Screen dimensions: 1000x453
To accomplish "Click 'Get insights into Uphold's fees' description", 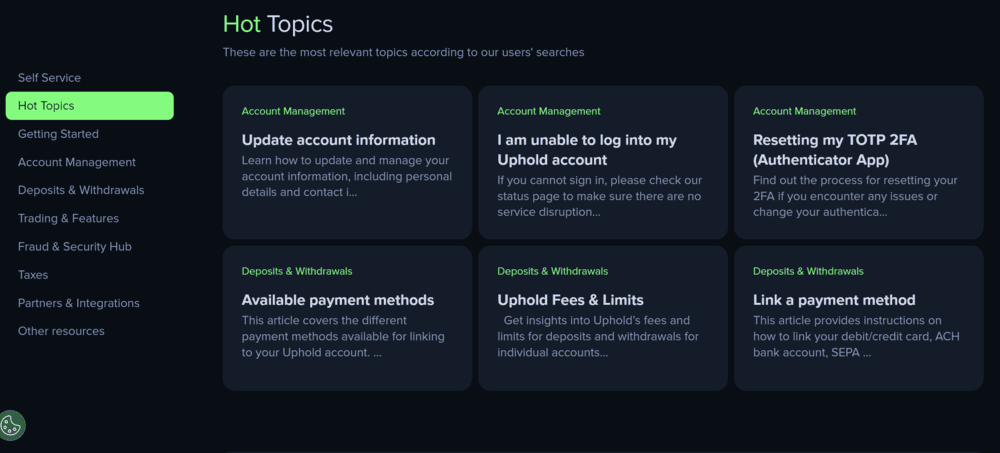I will [x=598, y=336].
